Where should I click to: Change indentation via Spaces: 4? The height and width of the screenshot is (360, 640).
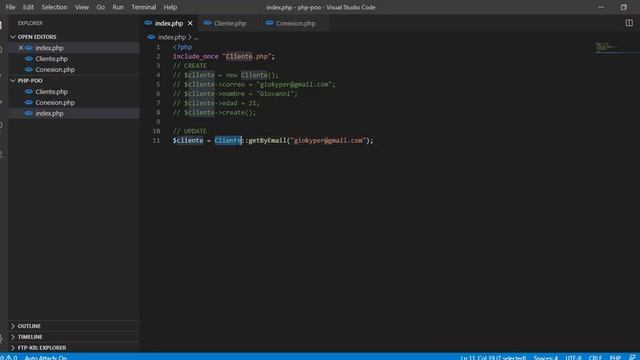(545, 357)
